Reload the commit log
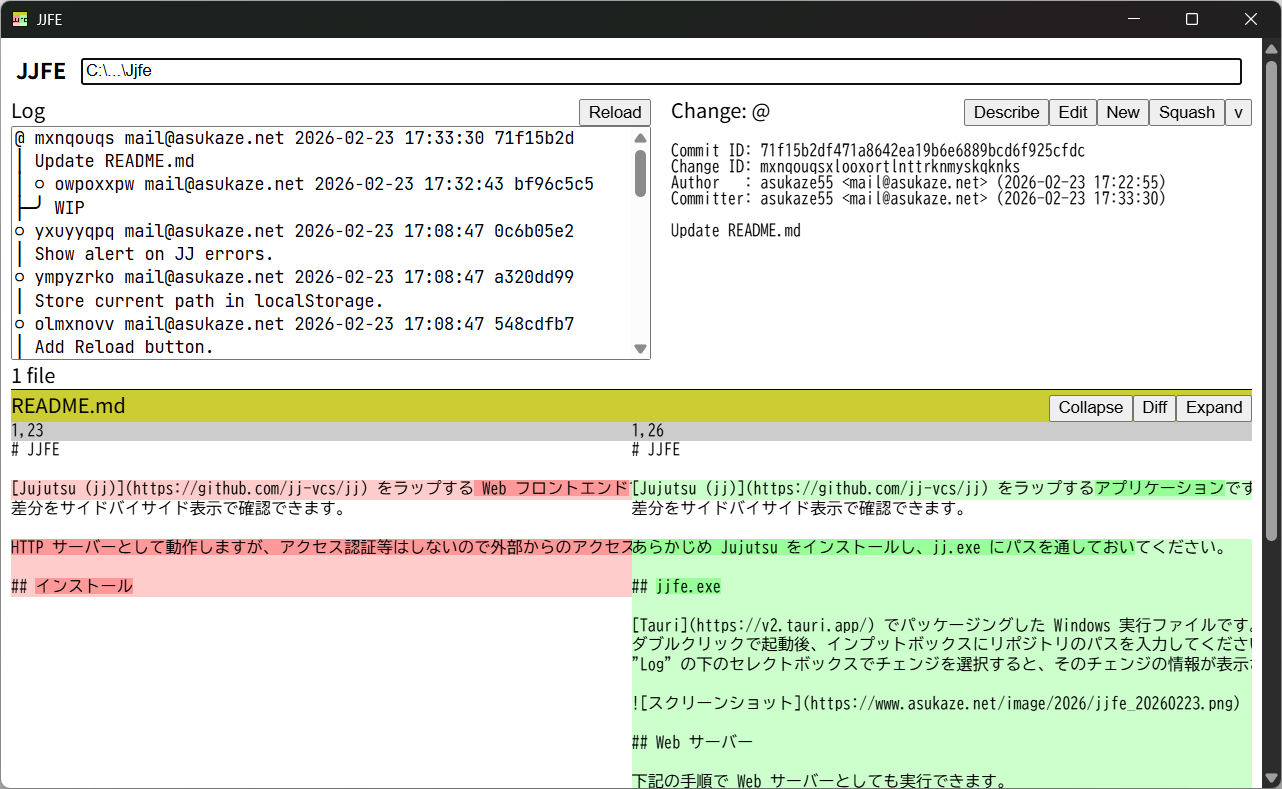 coord(614,112)
